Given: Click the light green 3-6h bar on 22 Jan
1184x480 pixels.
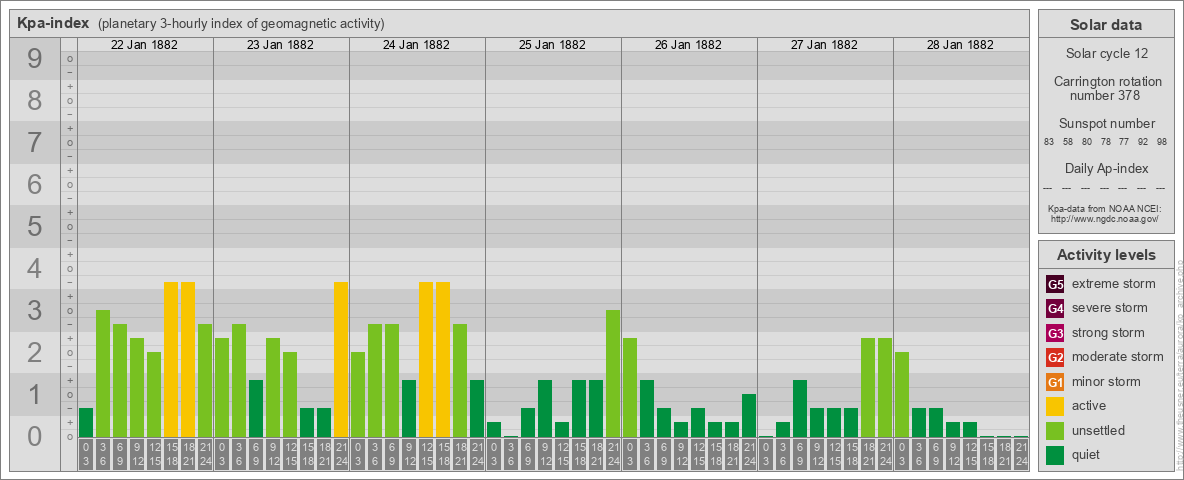Looking at the screenshot, I should point(103,374).
